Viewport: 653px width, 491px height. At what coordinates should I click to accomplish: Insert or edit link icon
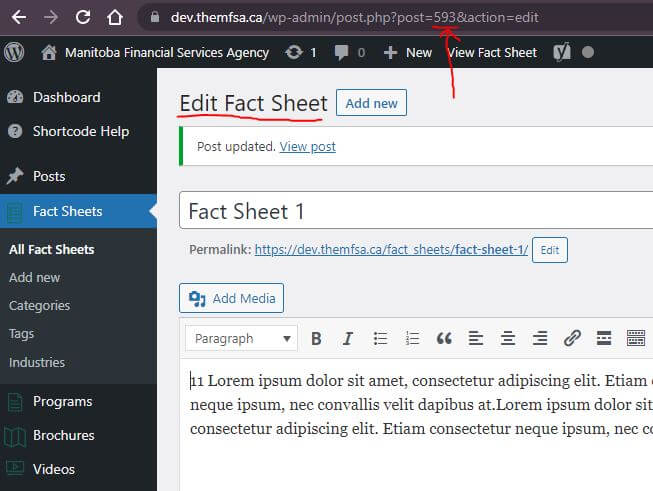572,339
